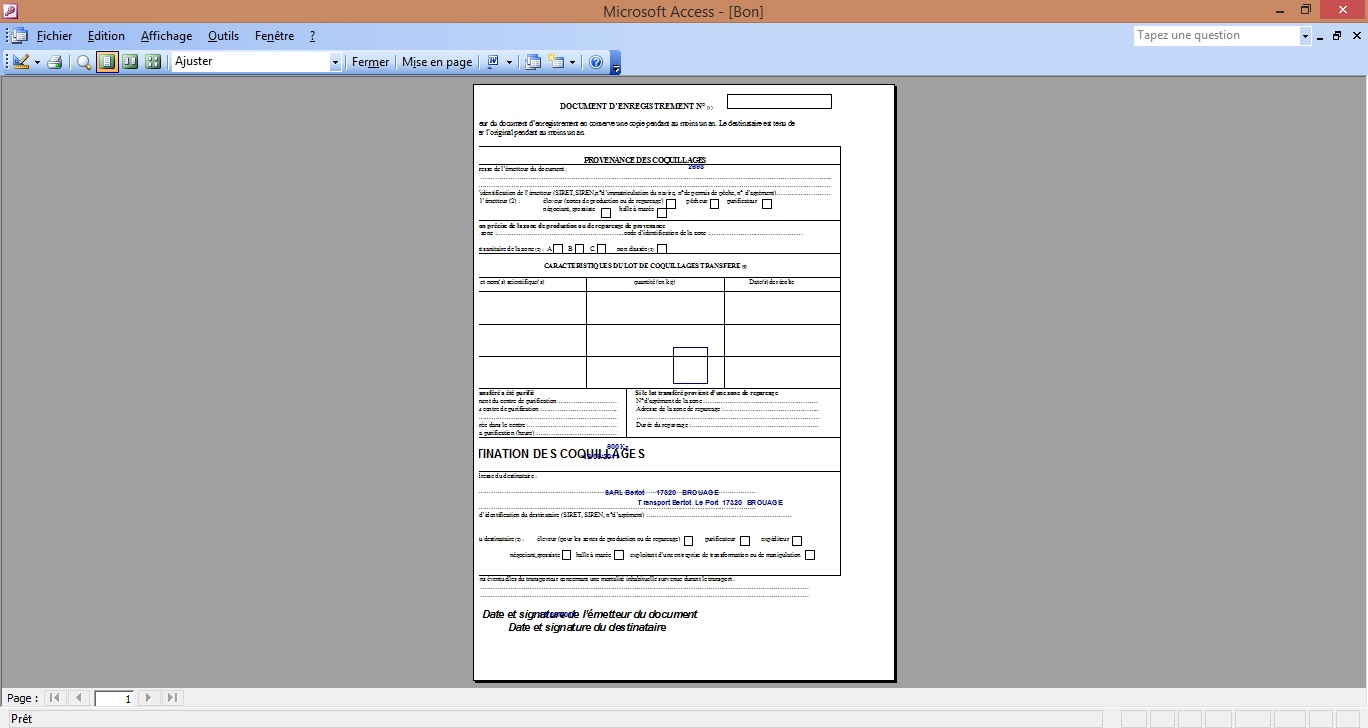Click 'Transport Bertot Le Port' address line

coord(710,503)
